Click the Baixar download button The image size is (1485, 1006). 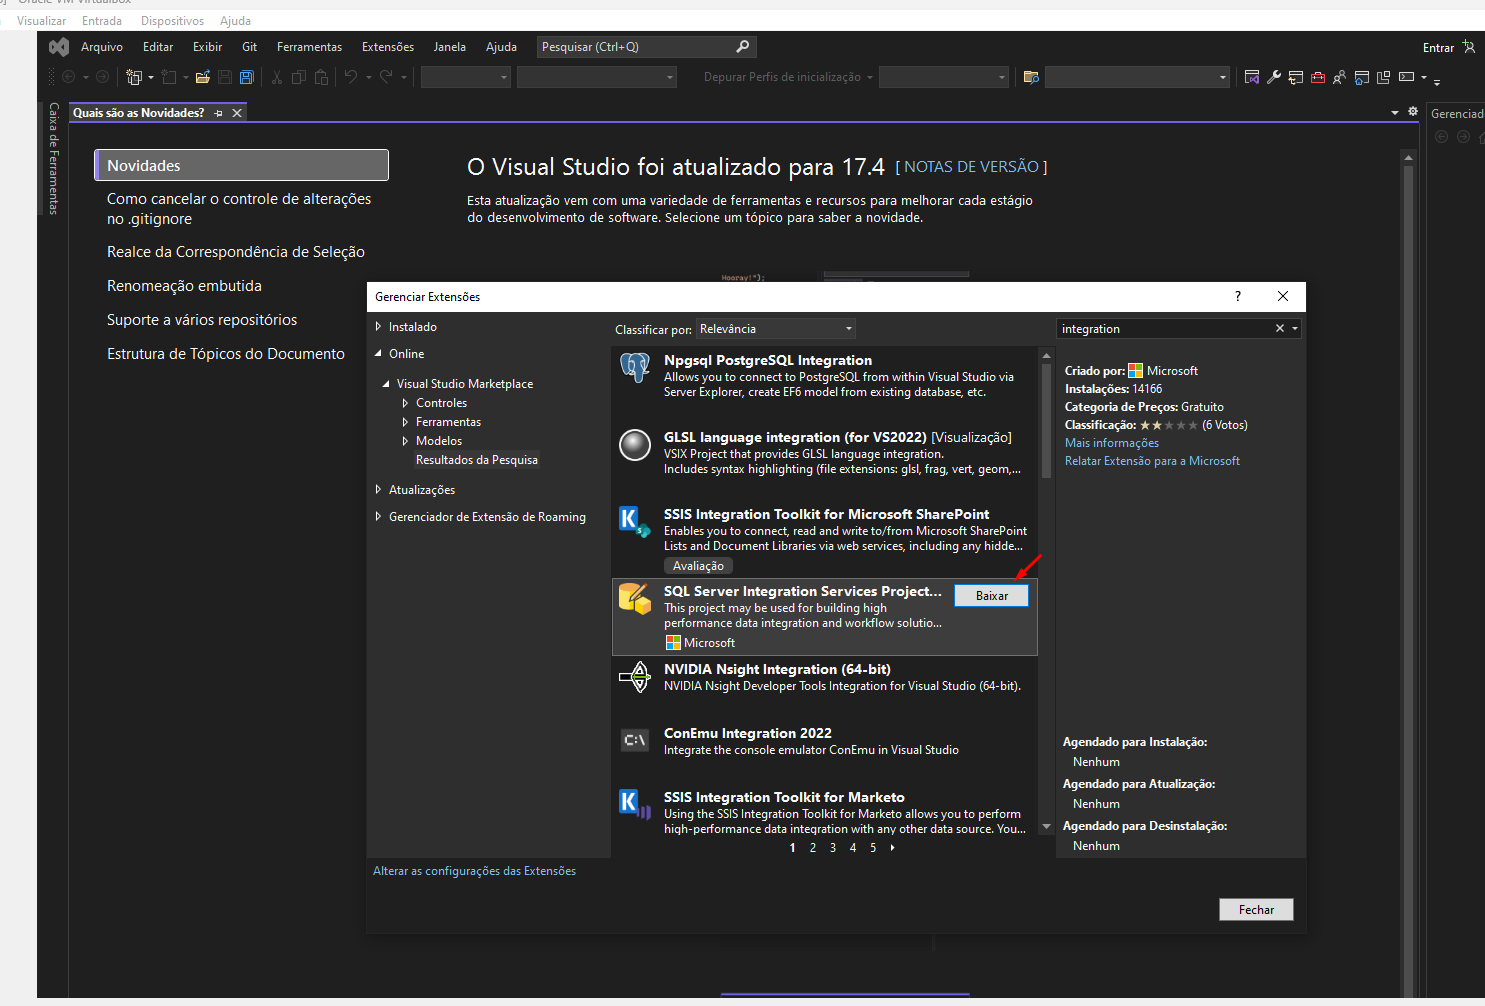(x=992, y=596)
